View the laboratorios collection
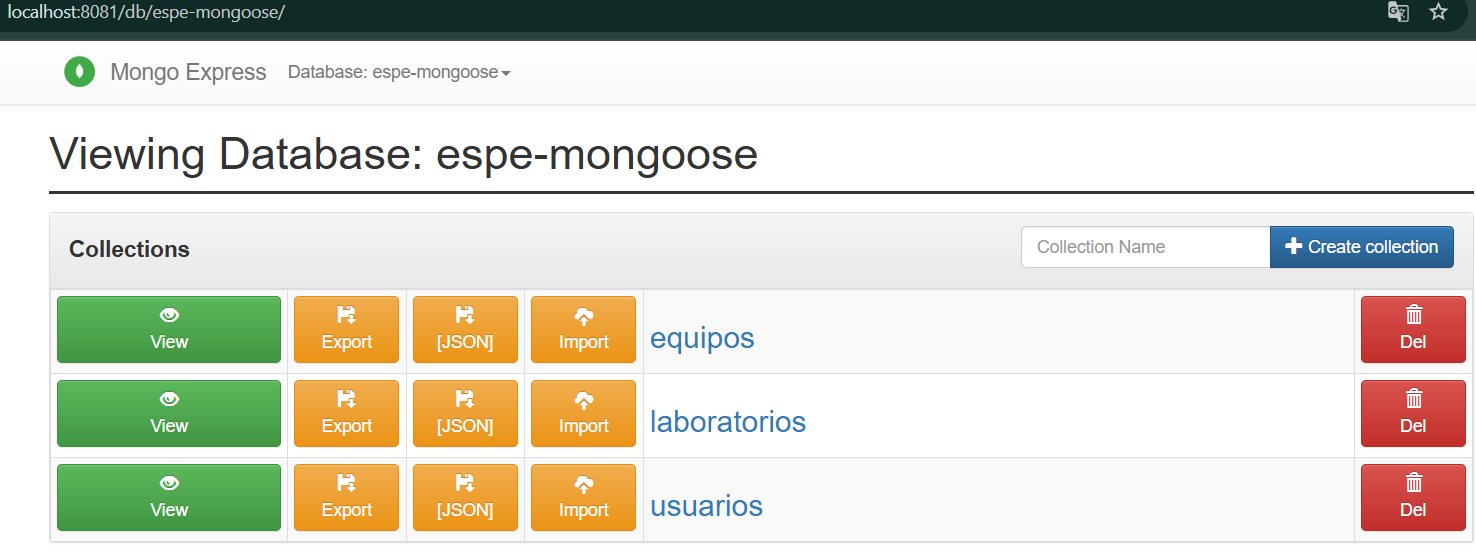Viewport: 1476px width, 559px height. point(169,414)
